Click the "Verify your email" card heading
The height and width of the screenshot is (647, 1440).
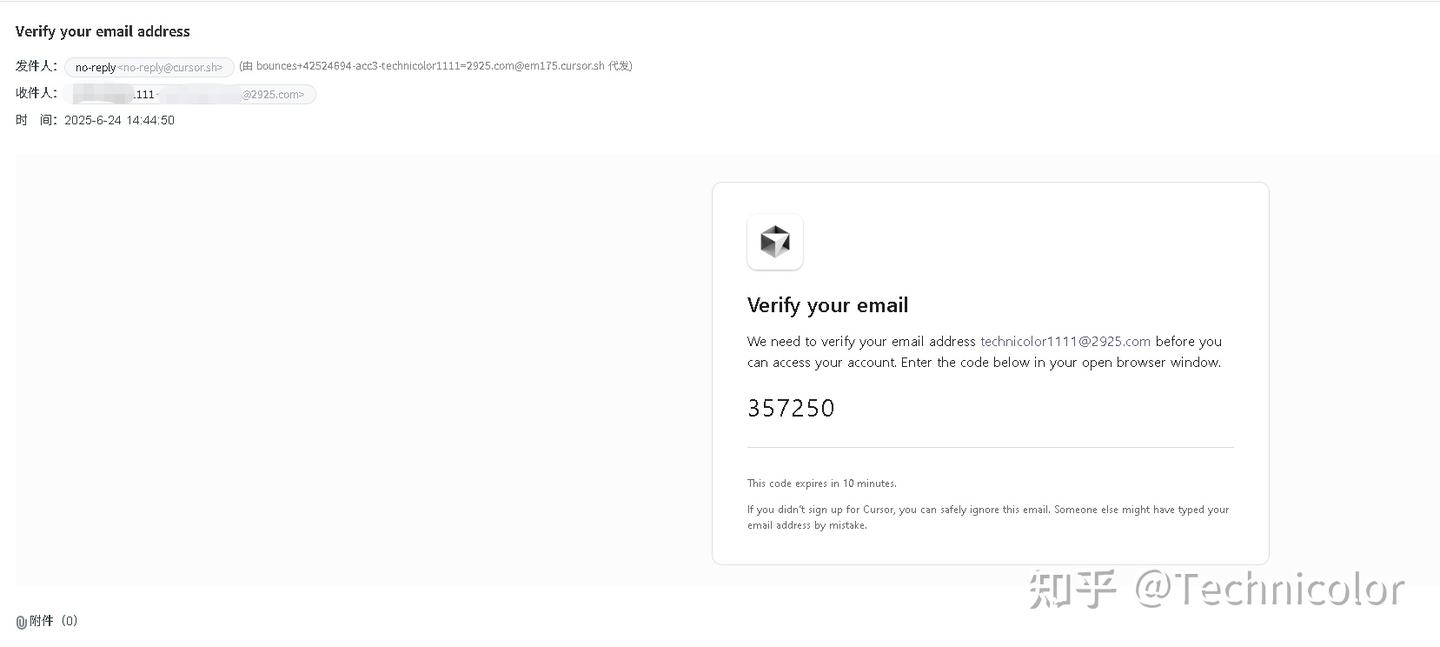(827, 305)
